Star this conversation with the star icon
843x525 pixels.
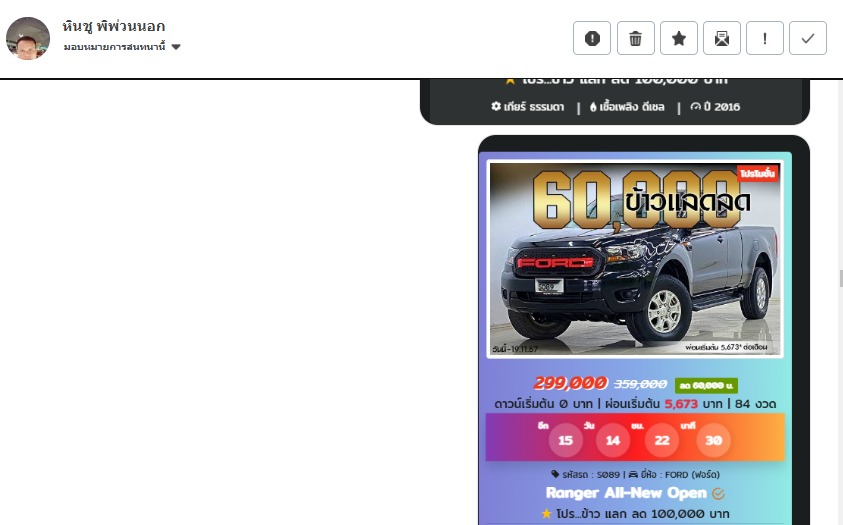679,38
